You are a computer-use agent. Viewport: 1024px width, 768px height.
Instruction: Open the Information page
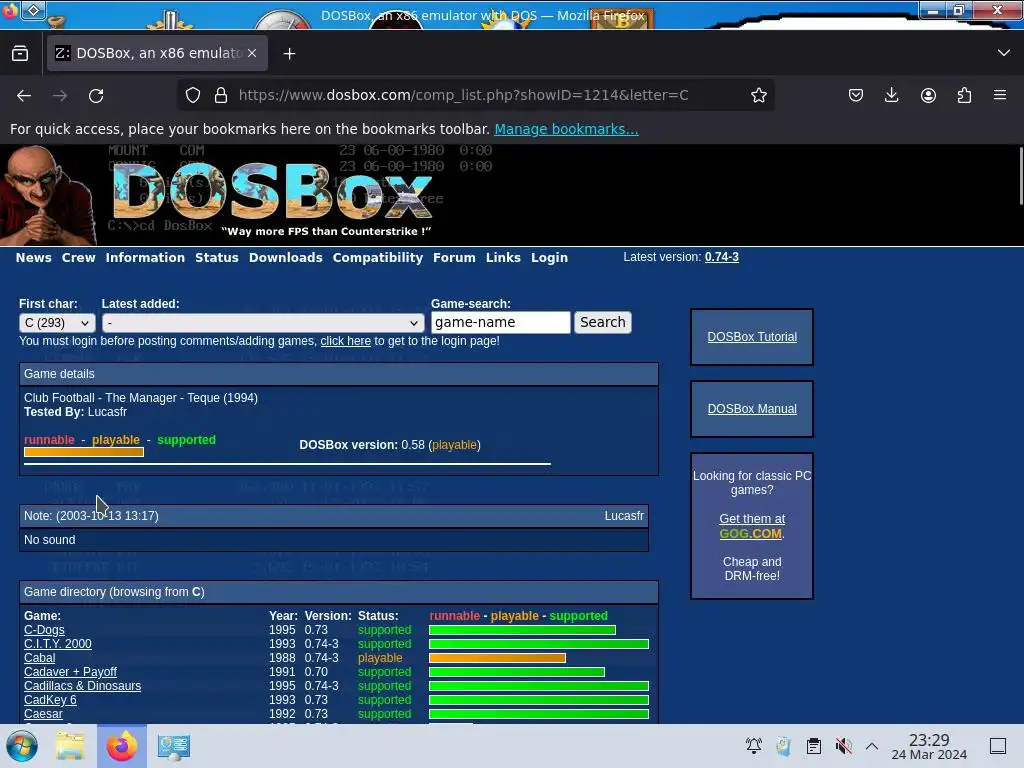point(145,257)
